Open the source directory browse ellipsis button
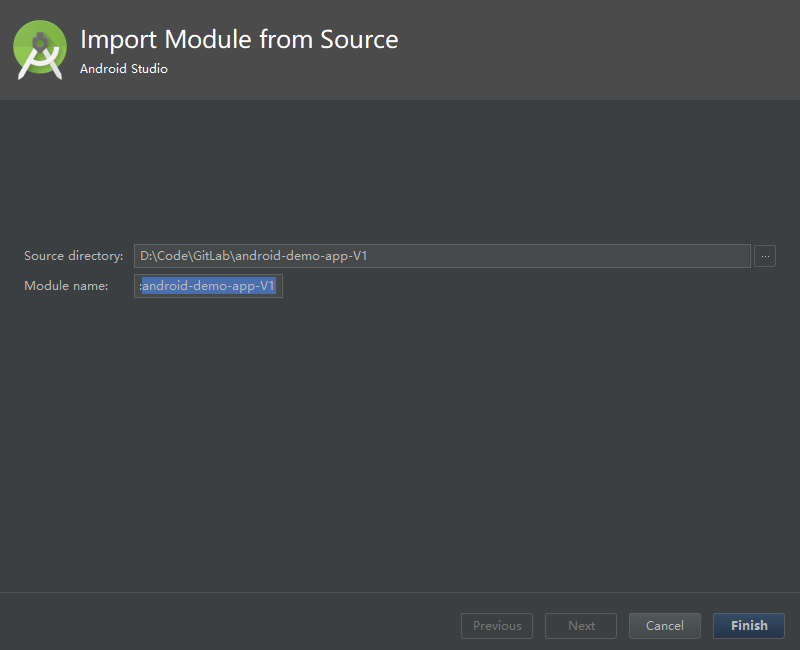The width and height of the screenshot is (800, 650). (765, 256)
